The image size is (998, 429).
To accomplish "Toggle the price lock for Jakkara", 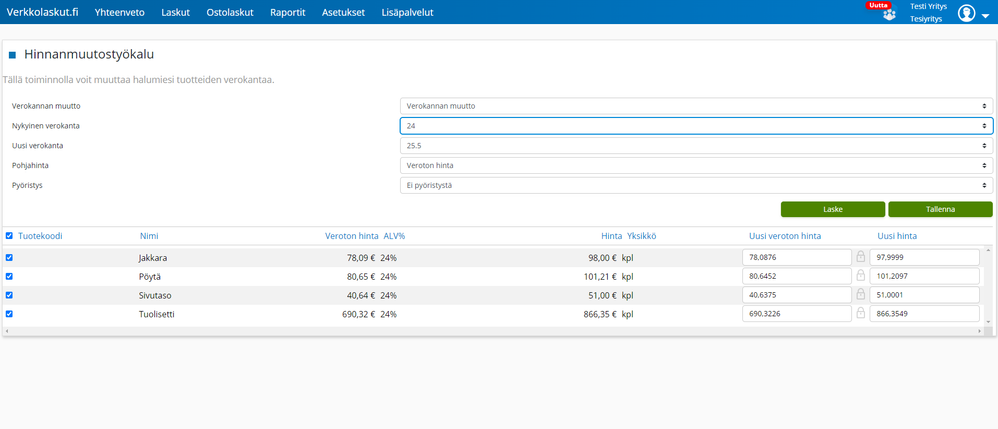I will 861,257.
